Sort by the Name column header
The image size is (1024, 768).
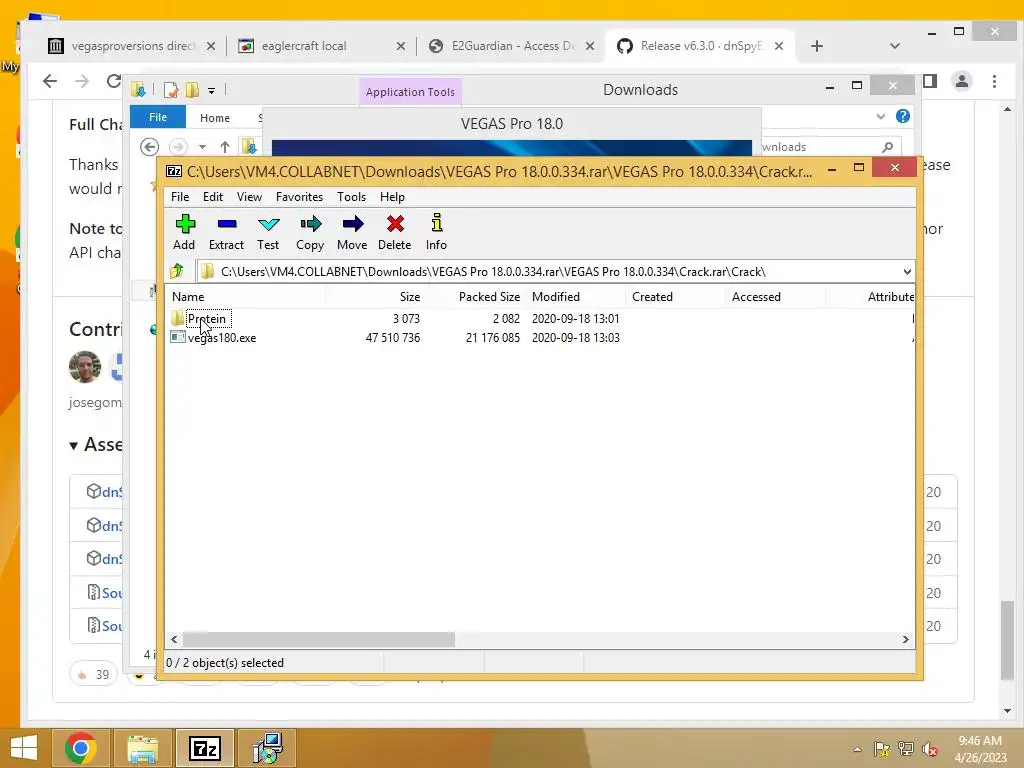[245, 296]
